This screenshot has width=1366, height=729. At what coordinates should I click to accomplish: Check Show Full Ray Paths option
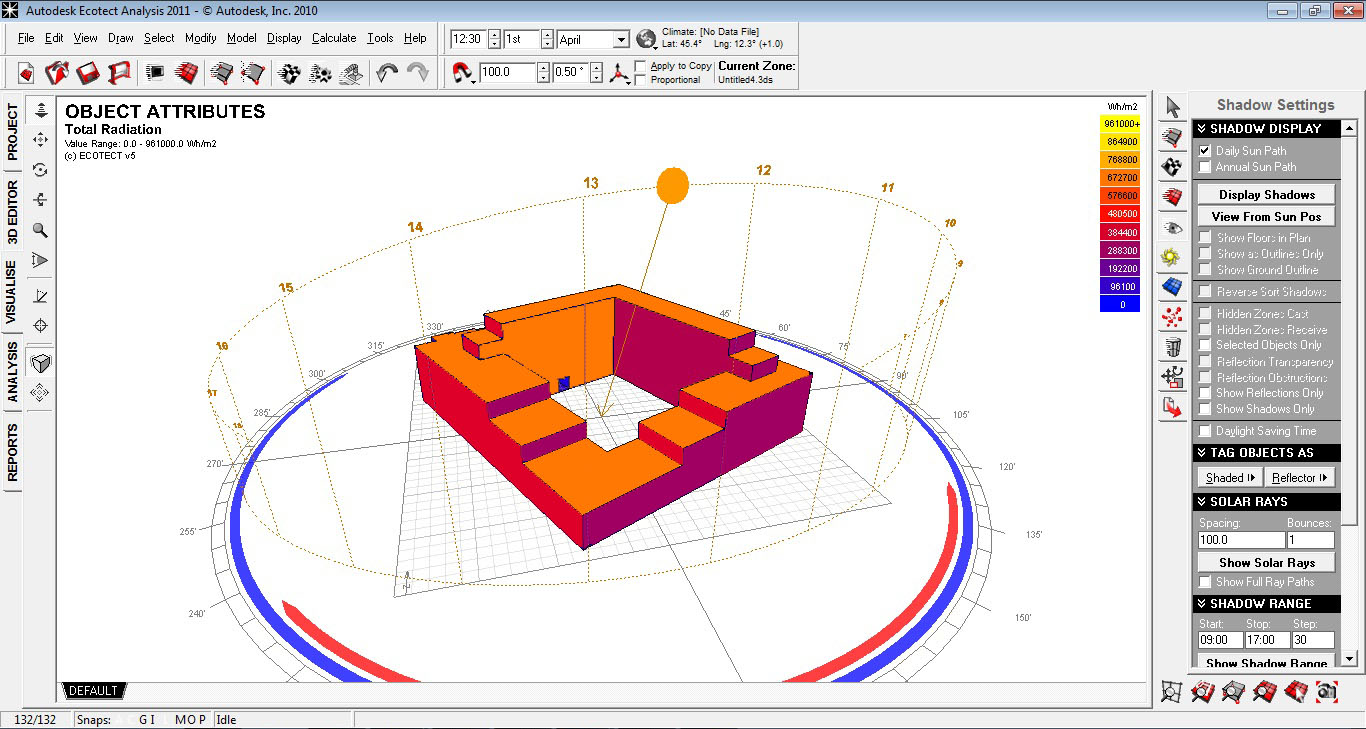(x=1205, y=582)
